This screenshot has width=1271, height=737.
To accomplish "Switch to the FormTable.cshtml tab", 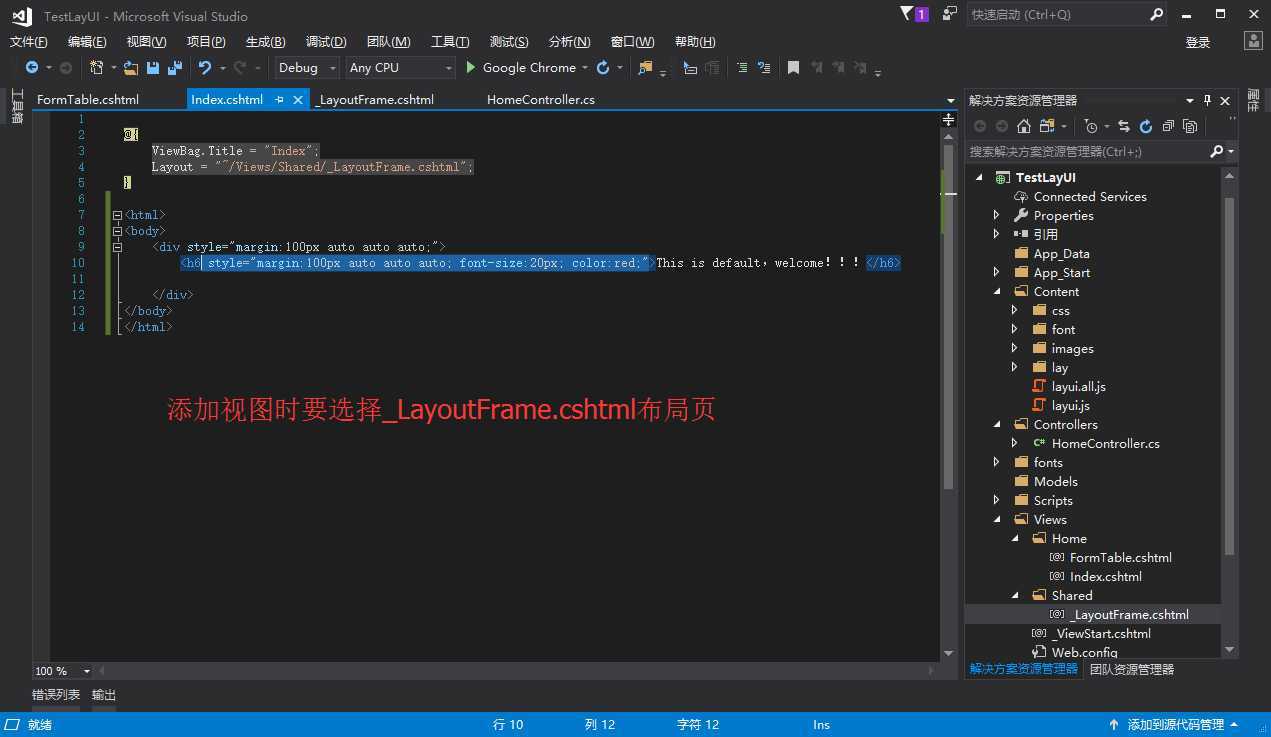I will point(88,100).
